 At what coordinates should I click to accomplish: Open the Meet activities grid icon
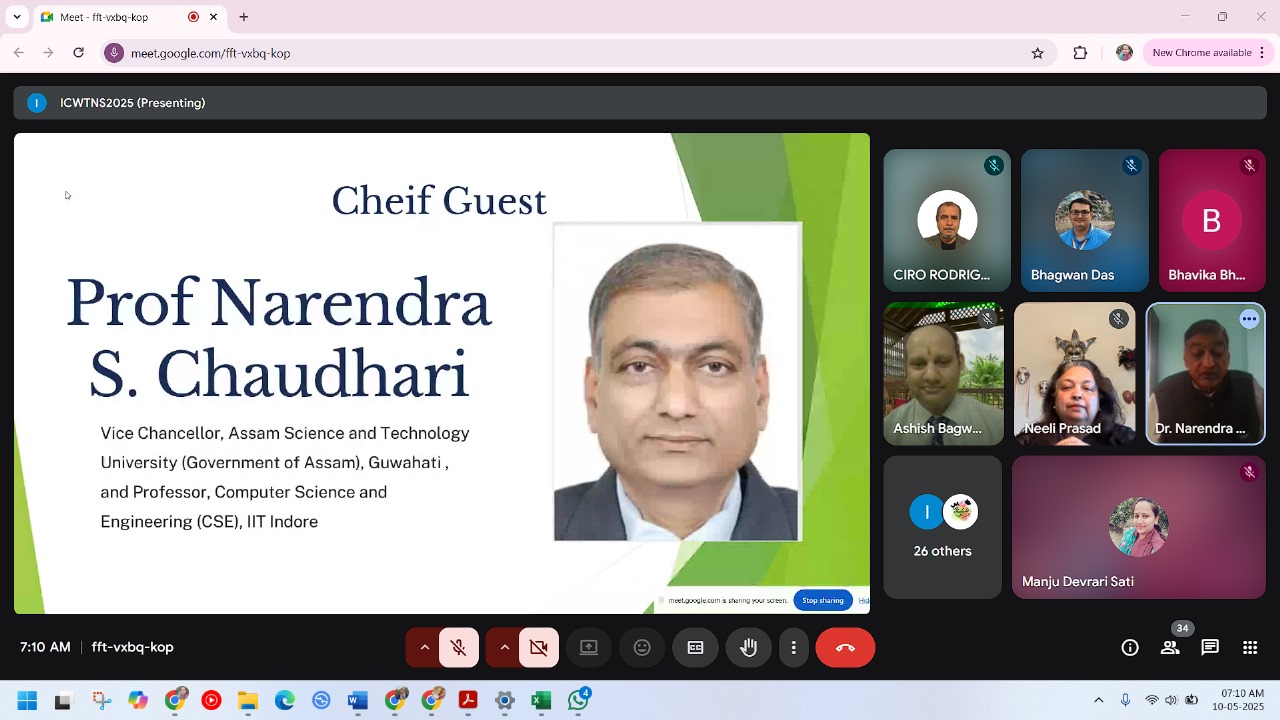click(1250, 648)
